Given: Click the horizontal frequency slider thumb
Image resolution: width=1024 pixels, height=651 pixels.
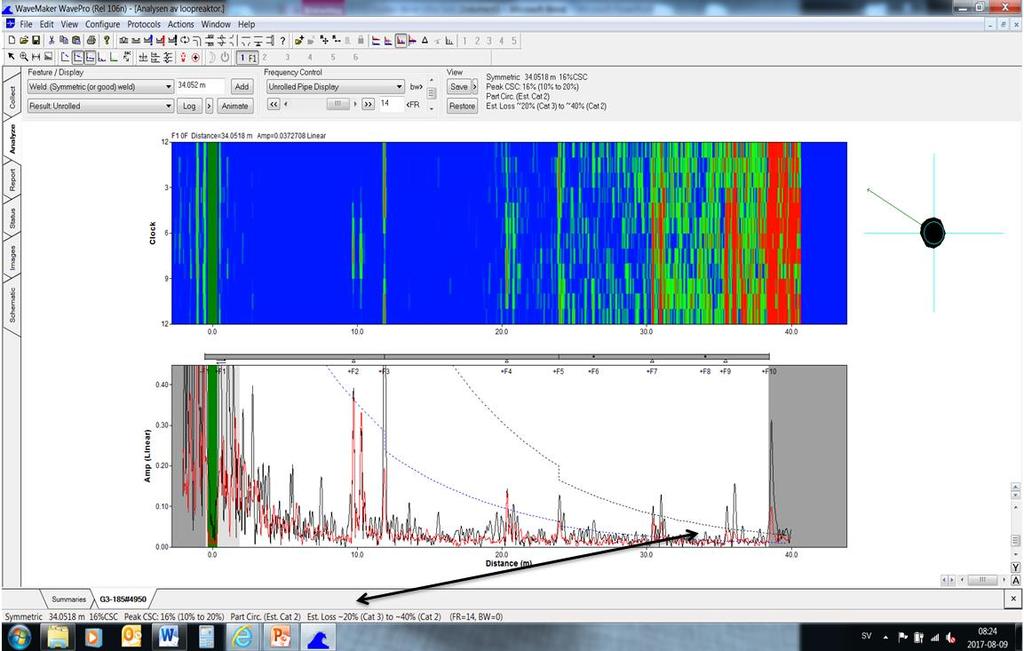Looking at the screenshot, I should click(x=338, y=104).
